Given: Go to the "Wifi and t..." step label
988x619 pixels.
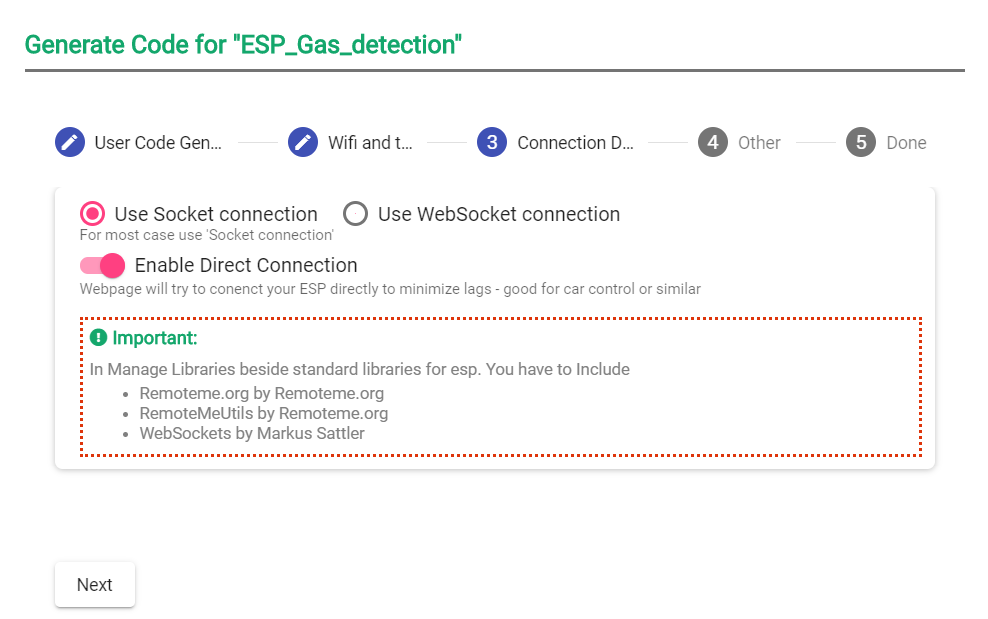Looking at the screenshot, I should (x=370, y=143).
